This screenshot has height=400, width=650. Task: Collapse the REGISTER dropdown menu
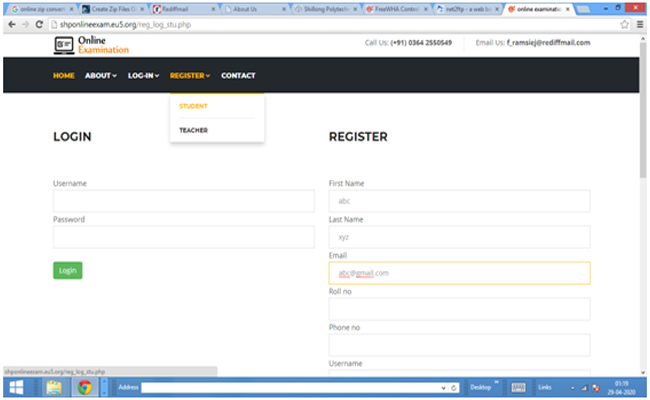[189, 76]
